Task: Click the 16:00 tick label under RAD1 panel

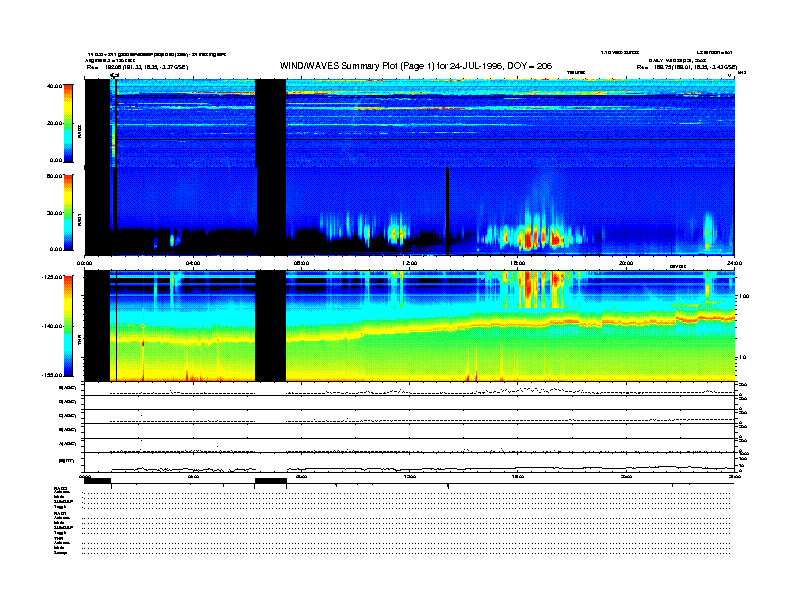Action: click(518, 263)
